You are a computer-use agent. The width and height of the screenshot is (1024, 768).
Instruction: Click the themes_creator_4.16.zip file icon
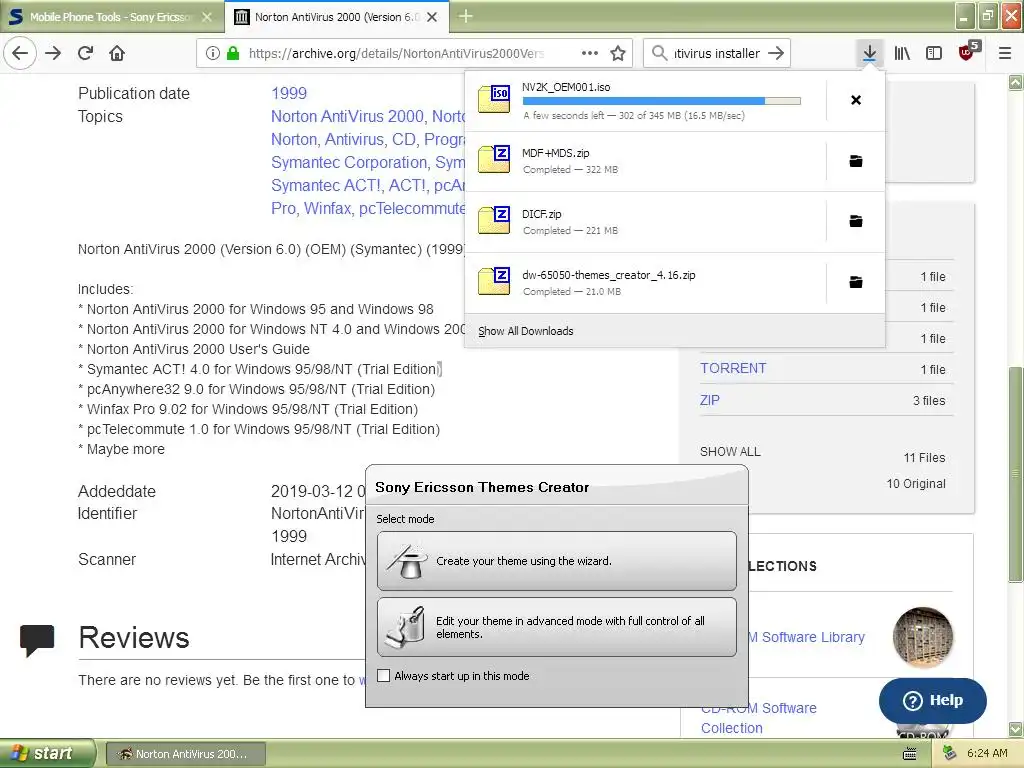[x=494, y=281]
